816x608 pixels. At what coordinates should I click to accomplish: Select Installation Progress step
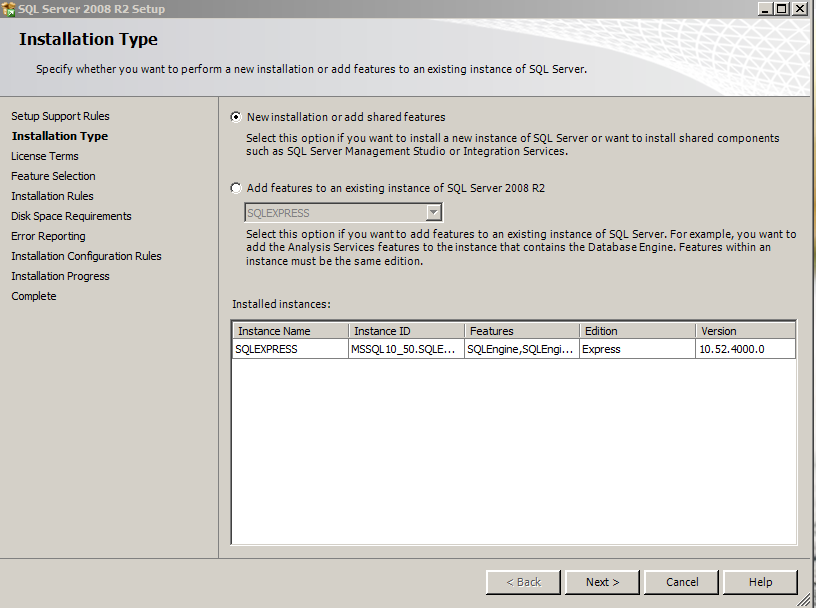pyautogui.click(x=60, y=276)
